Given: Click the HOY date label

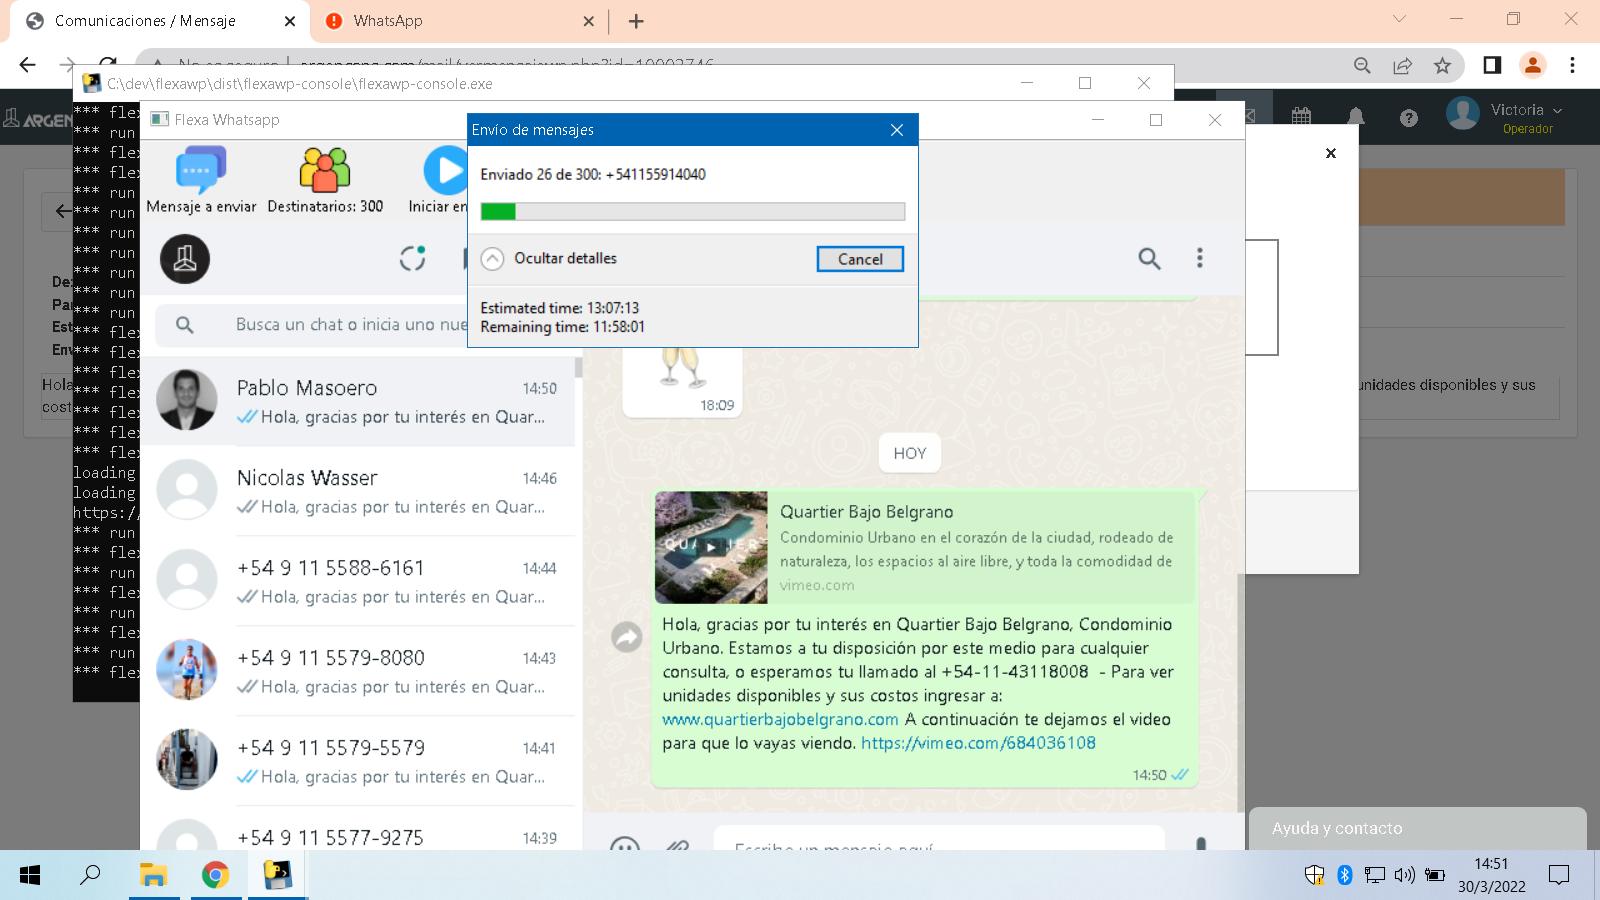Looking at the screenshot, I should 910,453.
